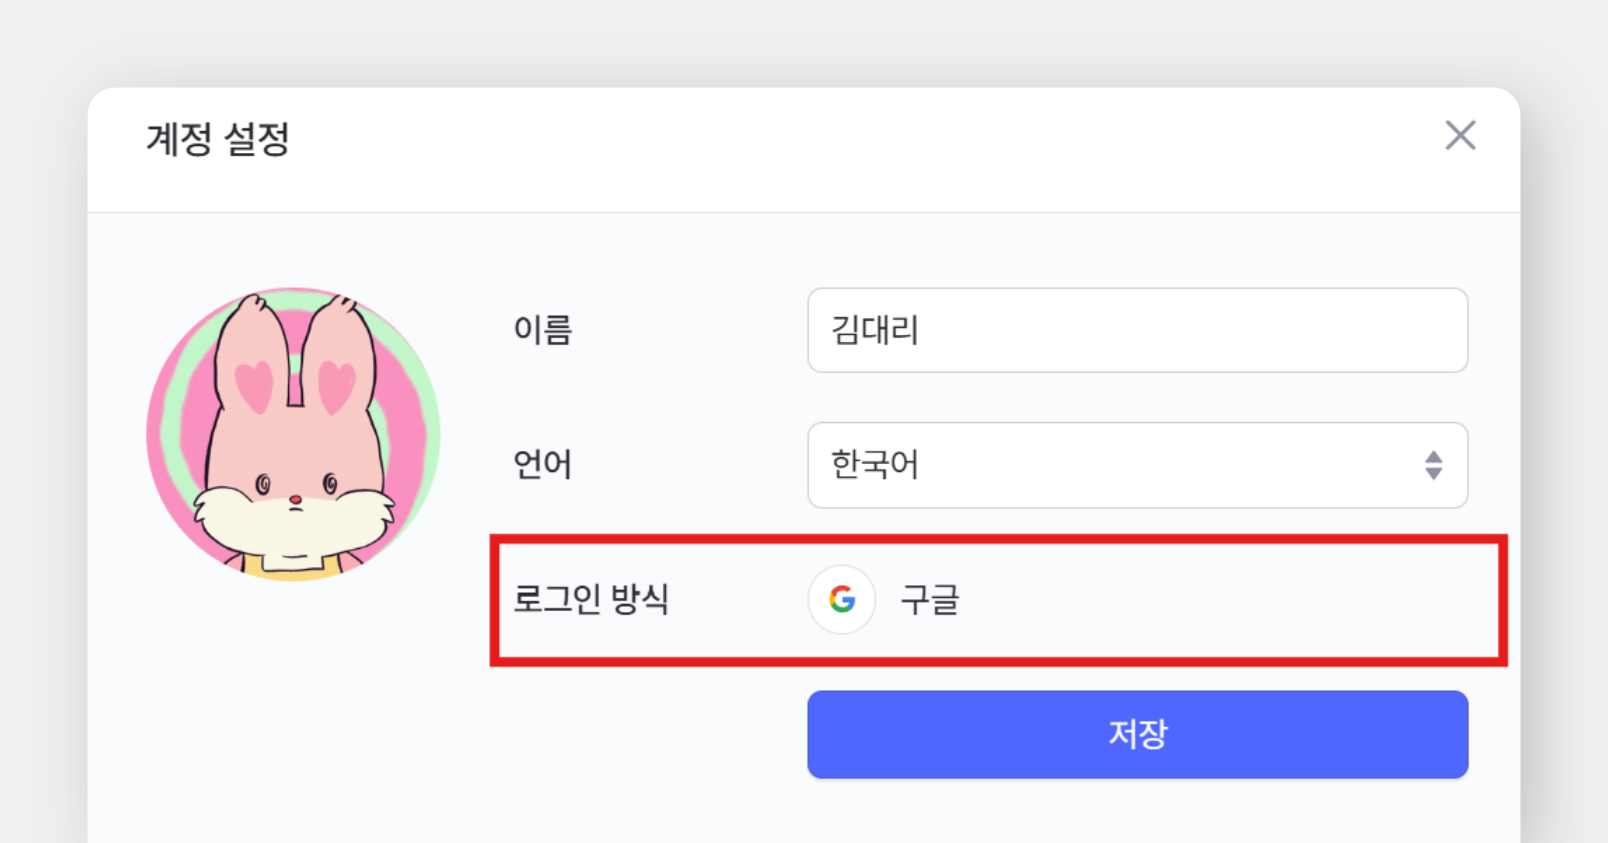Click the dimmed backdrop above the dialog
This screenshot has width=1608, height=843.
(800, 40)
